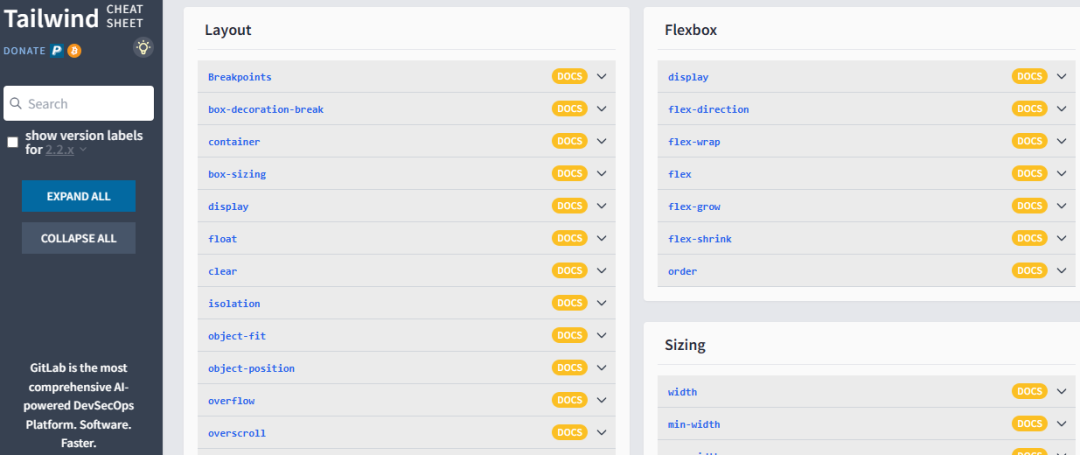This screenshot has width=1080, height=455.
Task: Open DOCS badge for overflow
Action: coord(570,400)
